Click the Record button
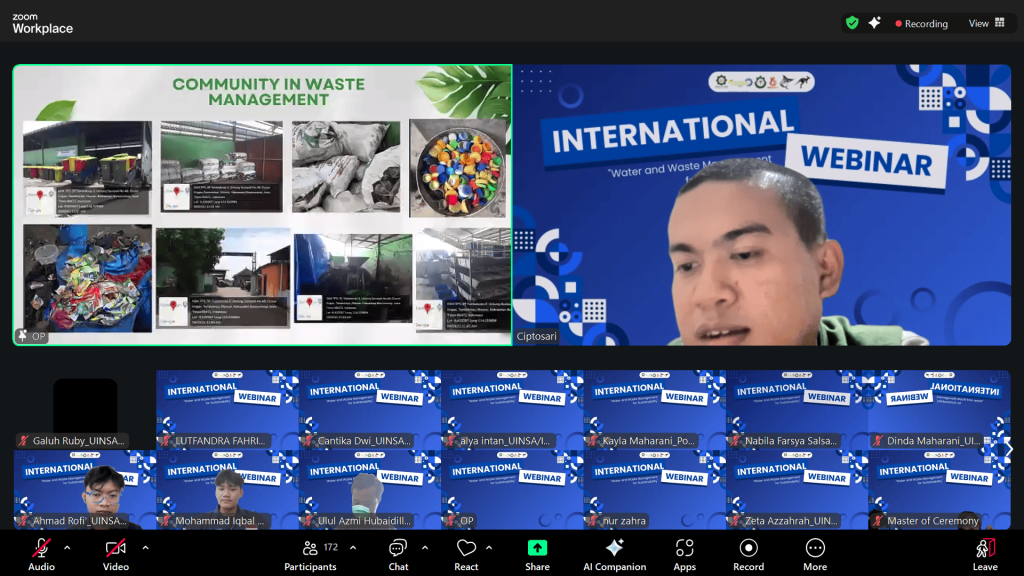1024x576 pixels. tap(748, 552)
